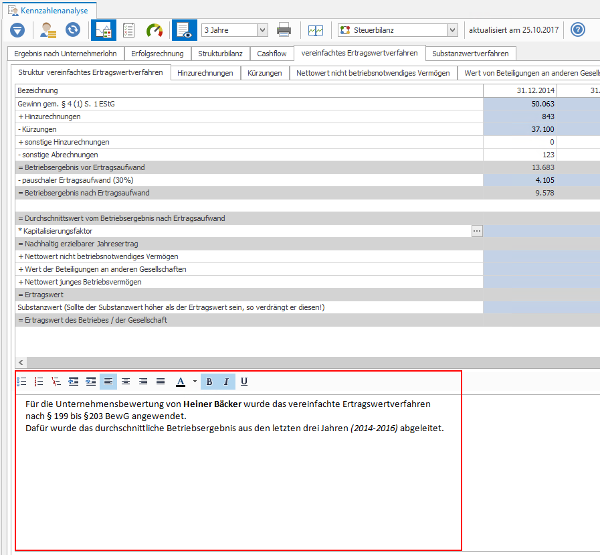
Task: Open 'Nettowert nicht betriebsnotwendiges Vermögen' sub-tab
Action: click(x=373, y=73)
